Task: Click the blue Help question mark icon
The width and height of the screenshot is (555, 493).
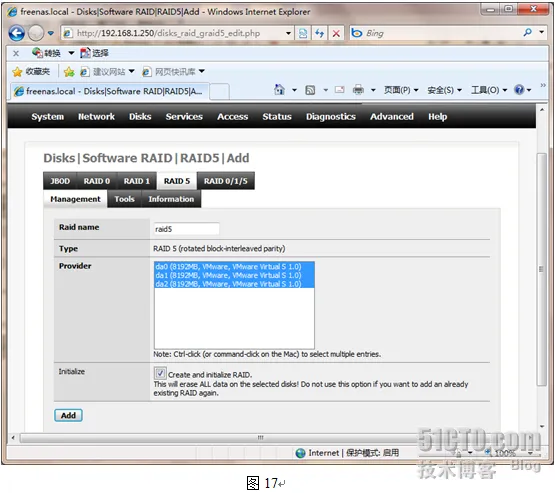Action: click(x=519, y=90)
